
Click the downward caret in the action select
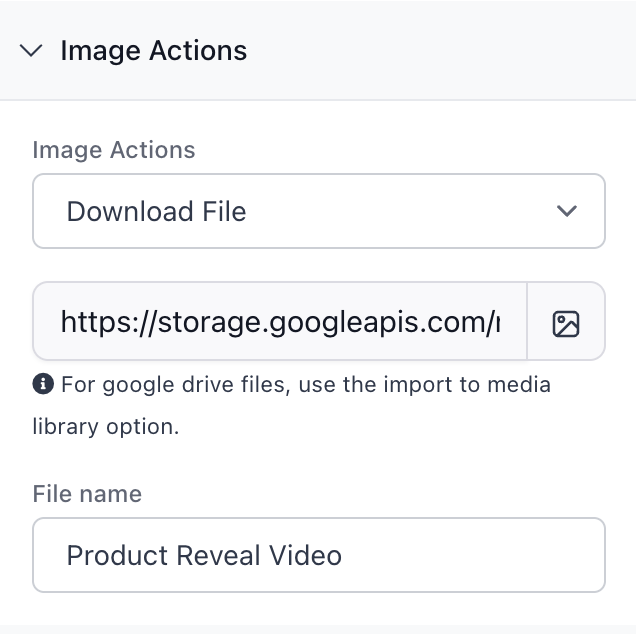tap(567, 211)
